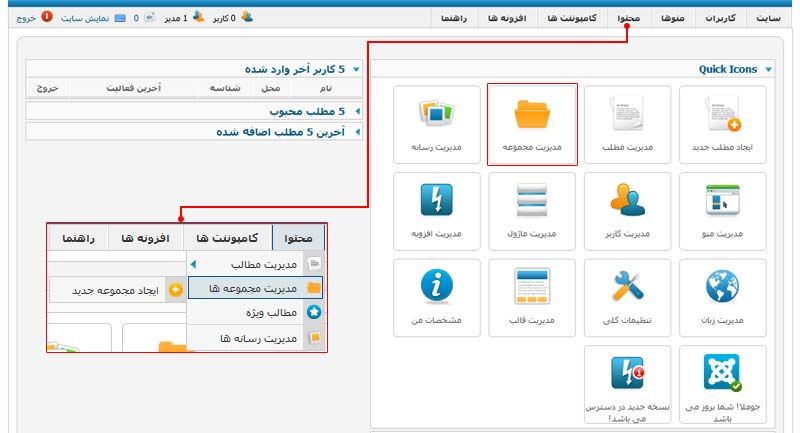Open the ایجاد مطلب جدید quick icon
The image size is (800, 433).
point(722,124)
